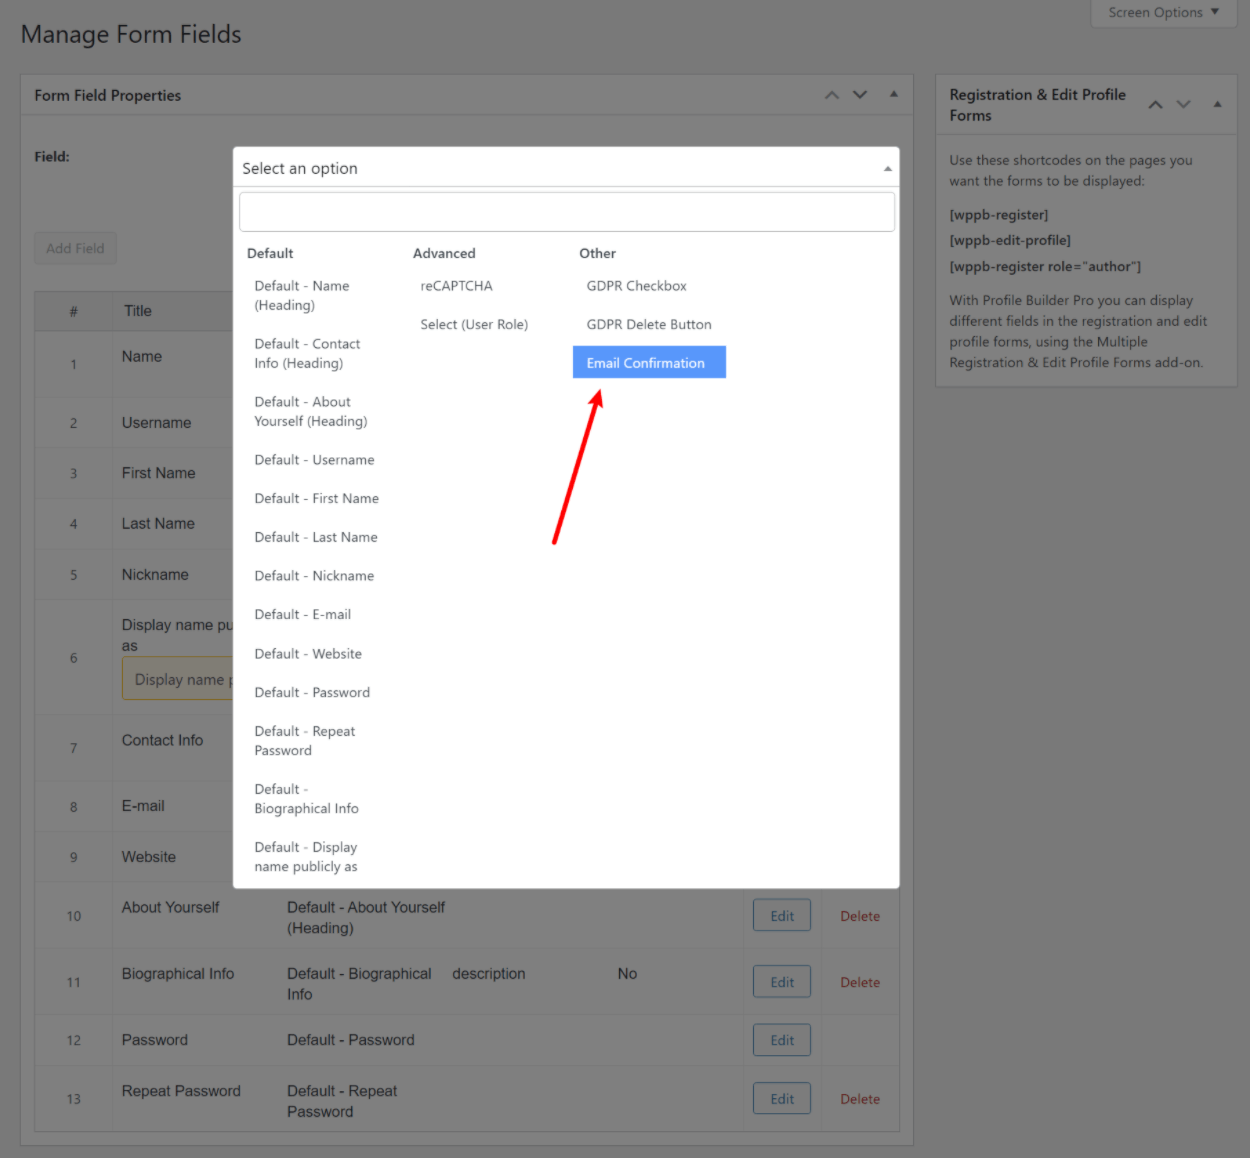Click the down chevron on Registration & Edit Profile Forms
Image resolution: width=1250 pixels, height=1158 pixels.
point(1184,103)
